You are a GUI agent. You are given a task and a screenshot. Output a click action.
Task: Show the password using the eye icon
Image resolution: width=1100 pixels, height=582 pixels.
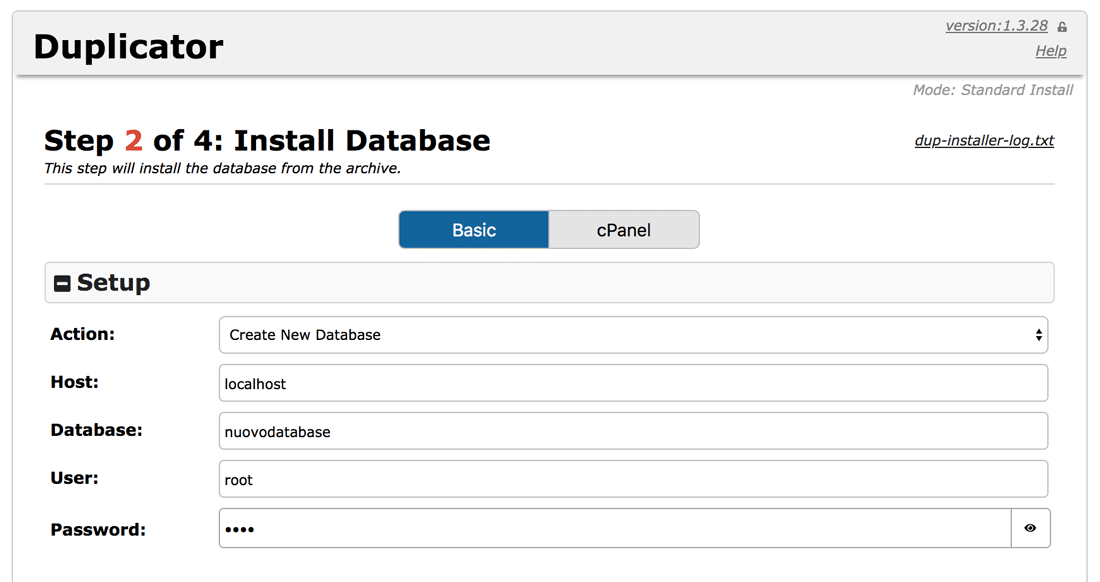pos(1030,528)
